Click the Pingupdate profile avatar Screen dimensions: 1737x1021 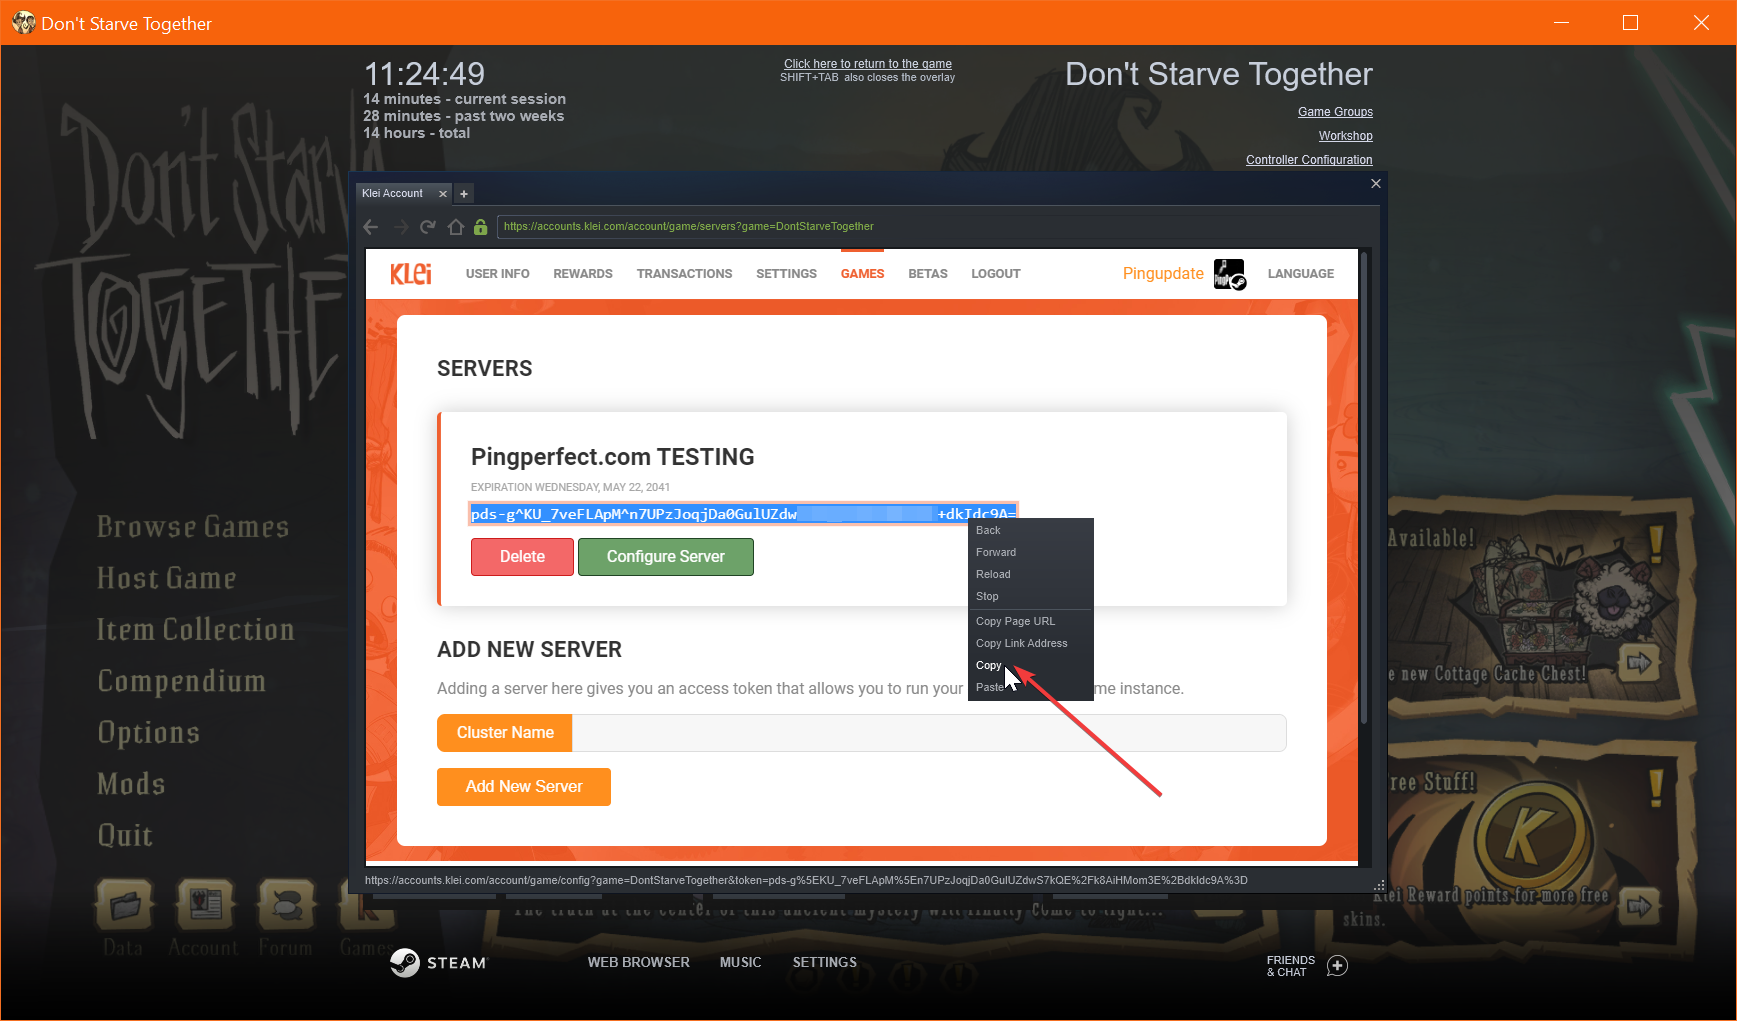pos(1229,274)
